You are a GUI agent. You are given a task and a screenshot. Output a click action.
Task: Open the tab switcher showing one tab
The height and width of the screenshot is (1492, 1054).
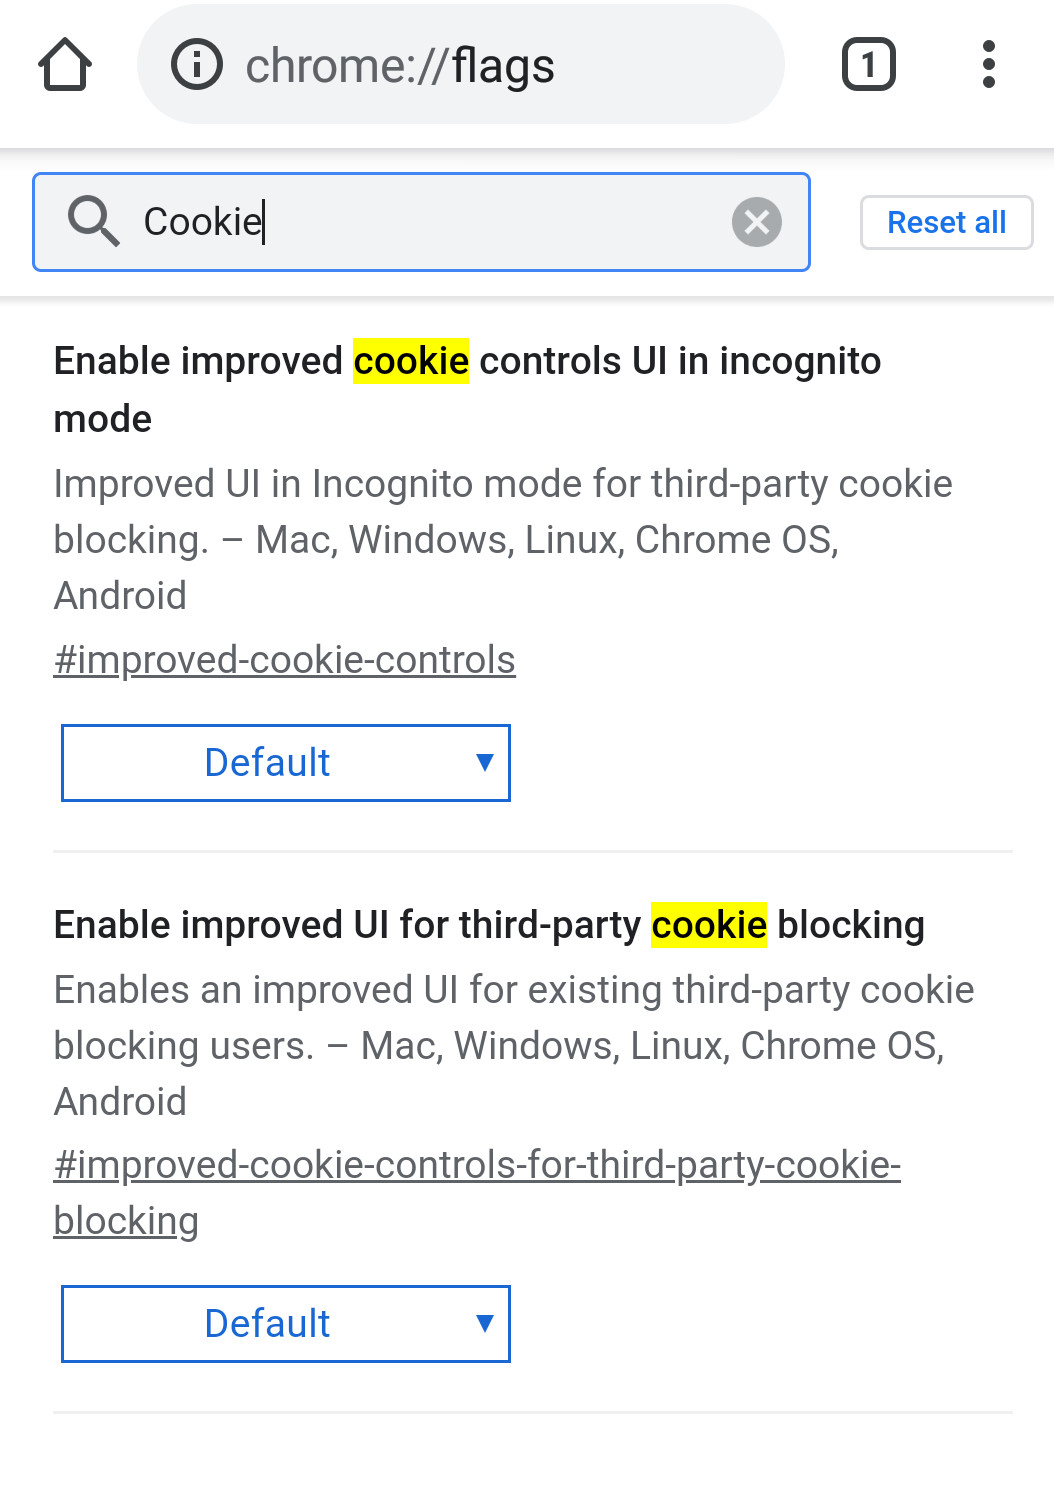[868, 65]
